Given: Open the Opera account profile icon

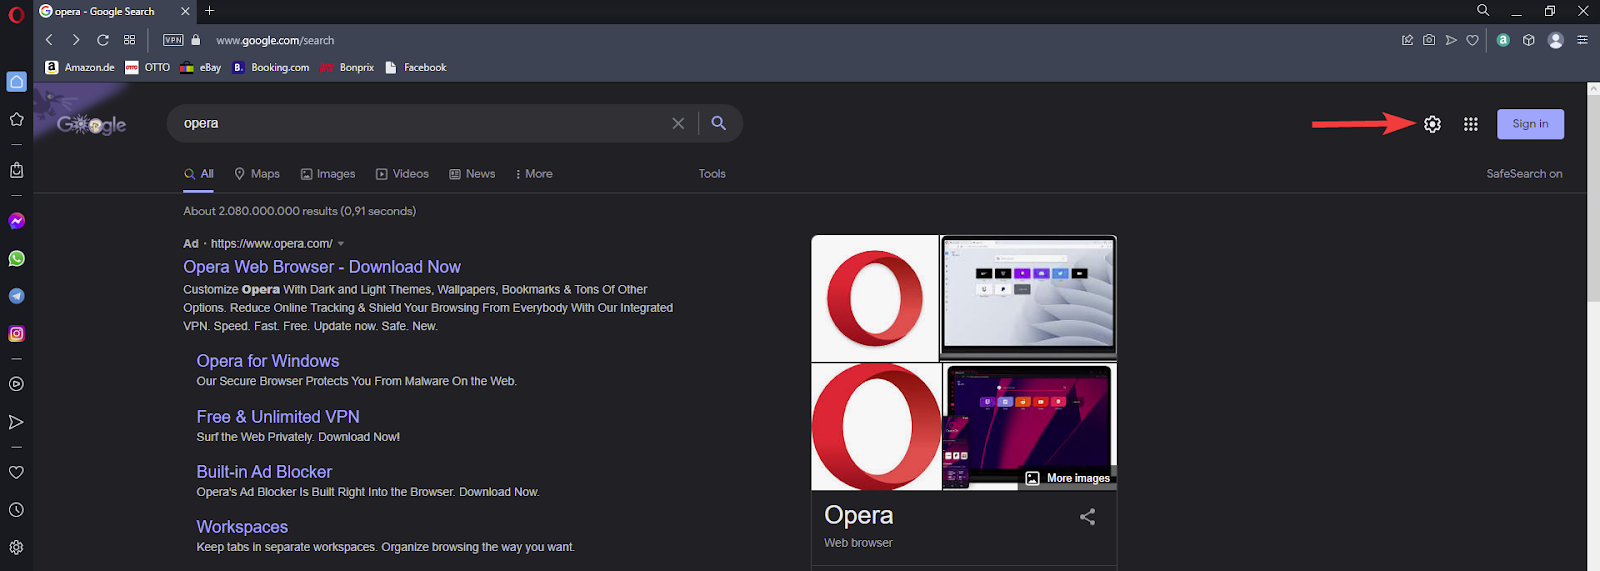Looking at the screenshot, I should pyautogui.click(x=1555, y=40).
